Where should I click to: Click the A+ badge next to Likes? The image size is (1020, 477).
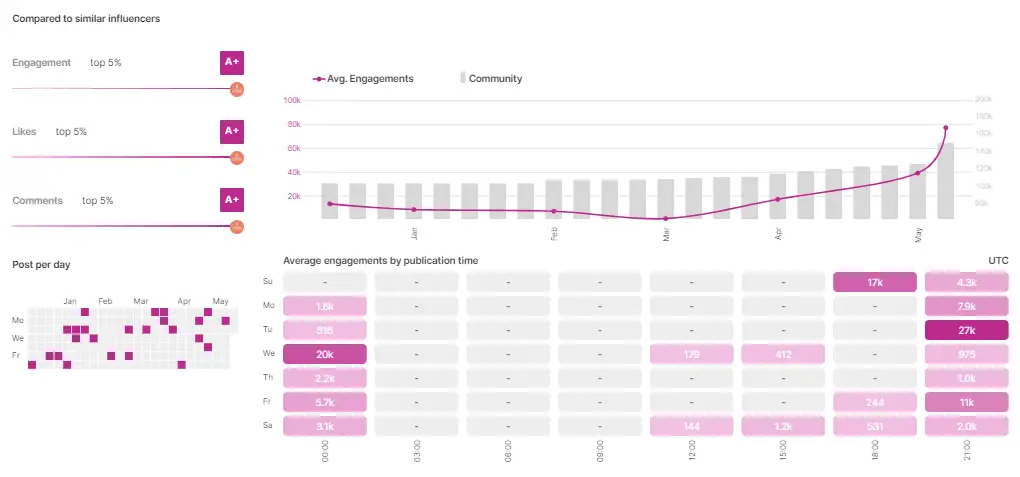click(231, 131)
